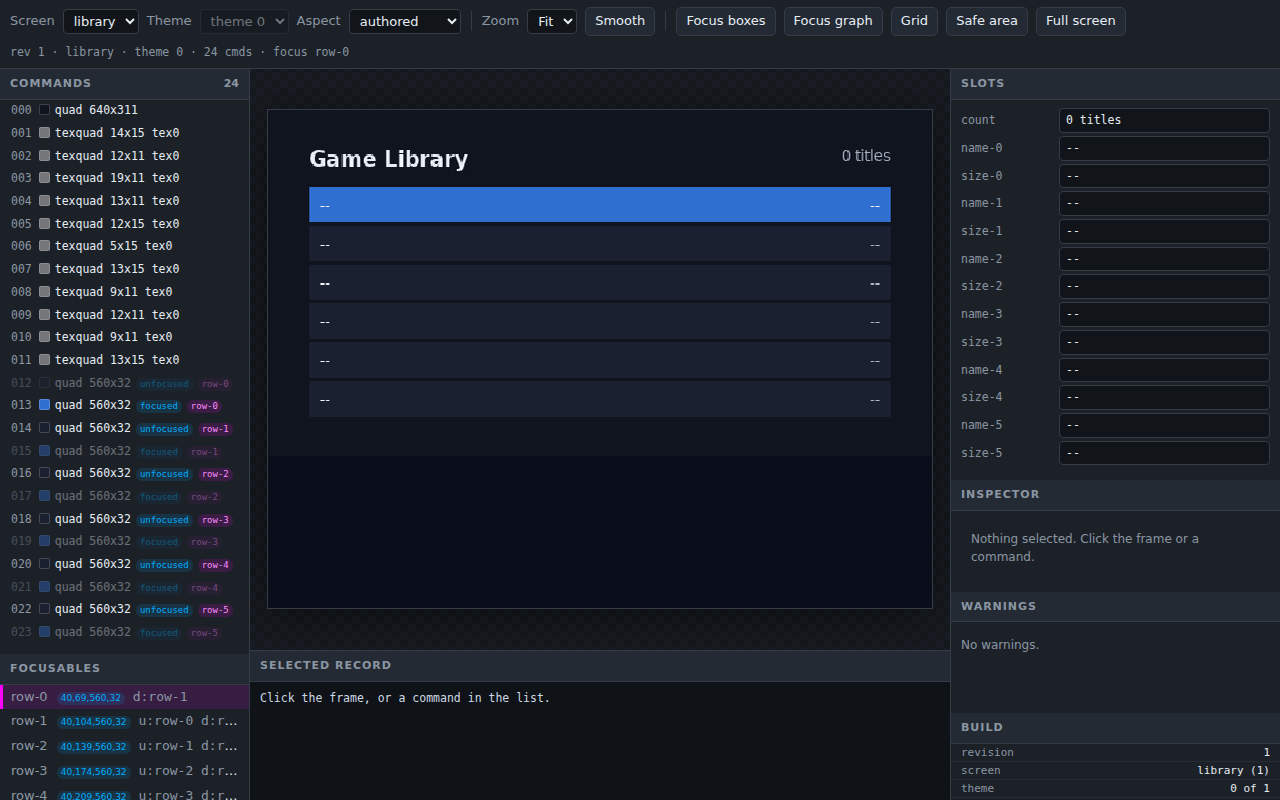This screenshot has height=800, width=1280.
Task: Click color swatch of command 000
Action: point(44,110)
